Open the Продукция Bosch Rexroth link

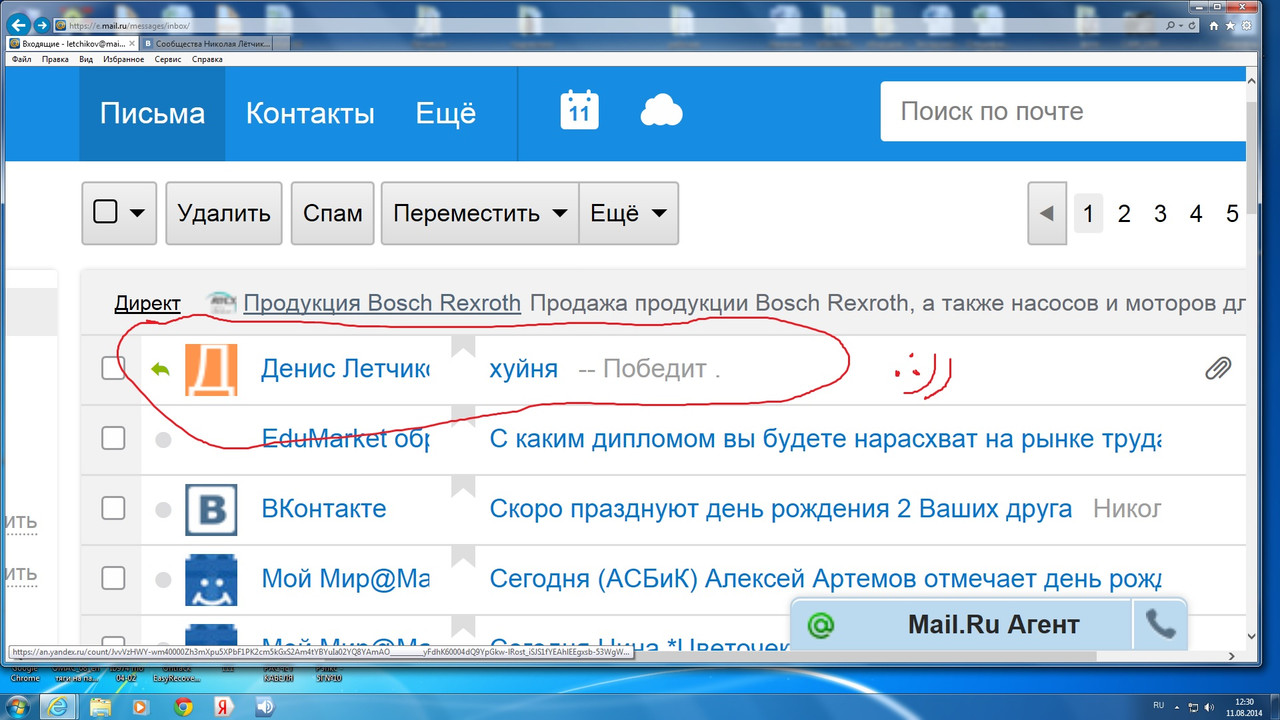(382, 303)
